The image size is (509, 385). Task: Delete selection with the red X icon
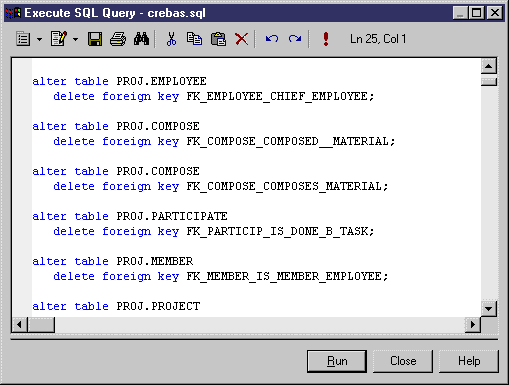242,39
